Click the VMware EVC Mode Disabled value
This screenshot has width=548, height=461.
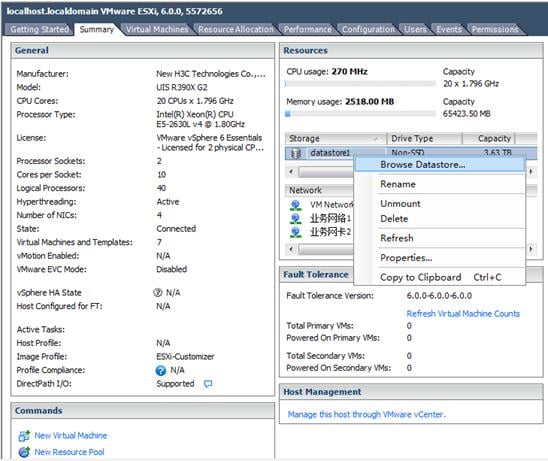click(x=172, y=269)
